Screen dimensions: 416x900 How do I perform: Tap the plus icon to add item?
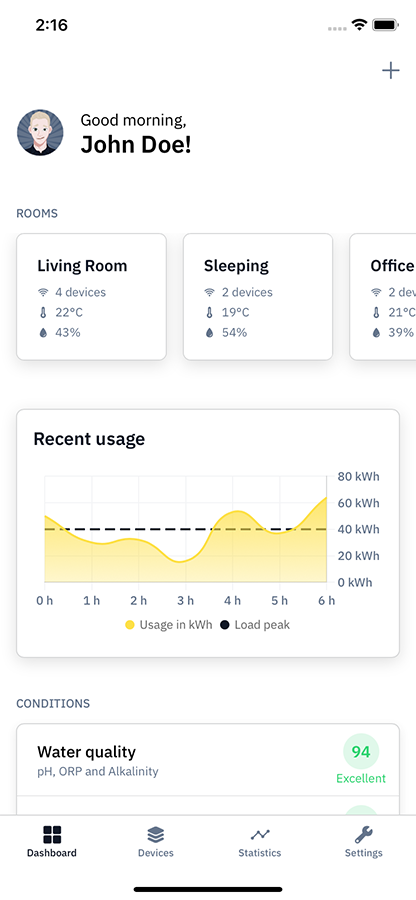coord(391,71)
